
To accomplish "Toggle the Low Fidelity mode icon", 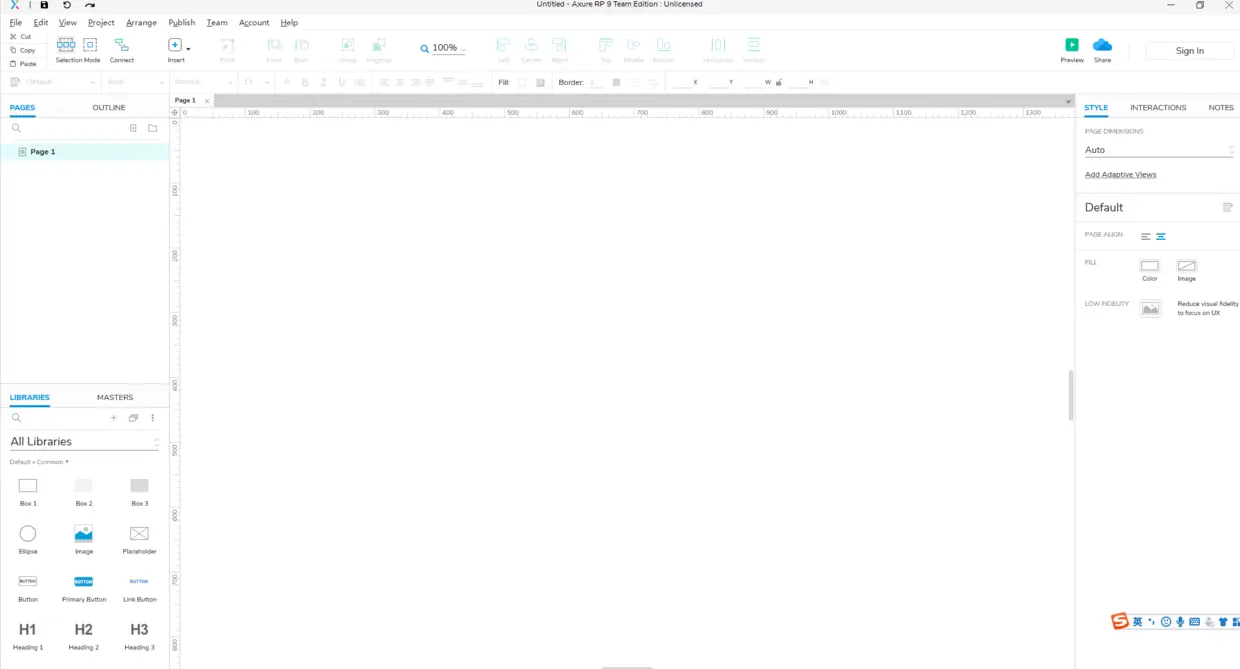I will point(1151,309).
